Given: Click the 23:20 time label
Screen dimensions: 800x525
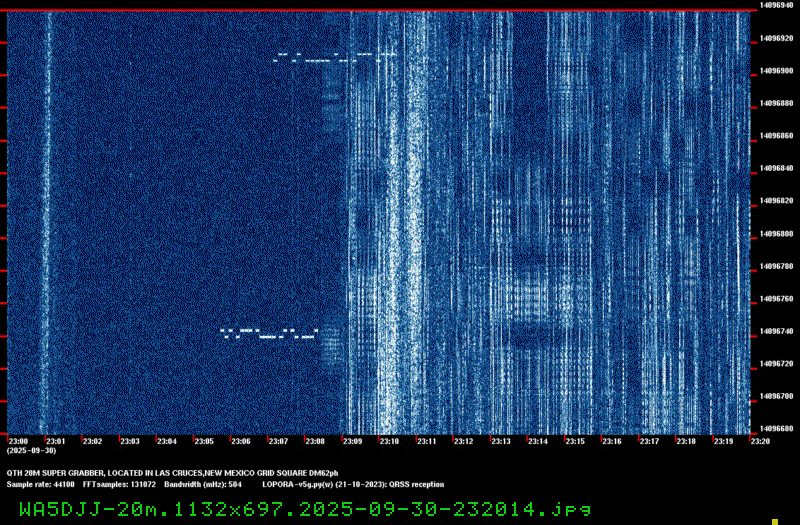Looking at the screenshot, I should [x=761, y=441].
